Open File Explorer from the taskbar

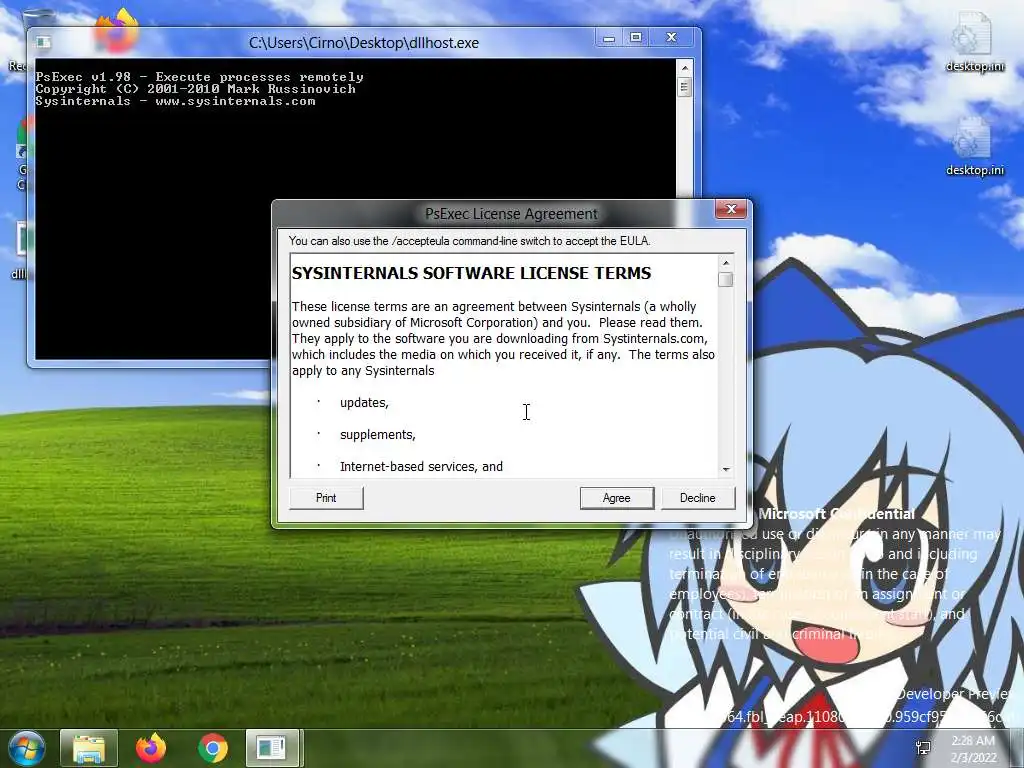click(x=89, y=748)
